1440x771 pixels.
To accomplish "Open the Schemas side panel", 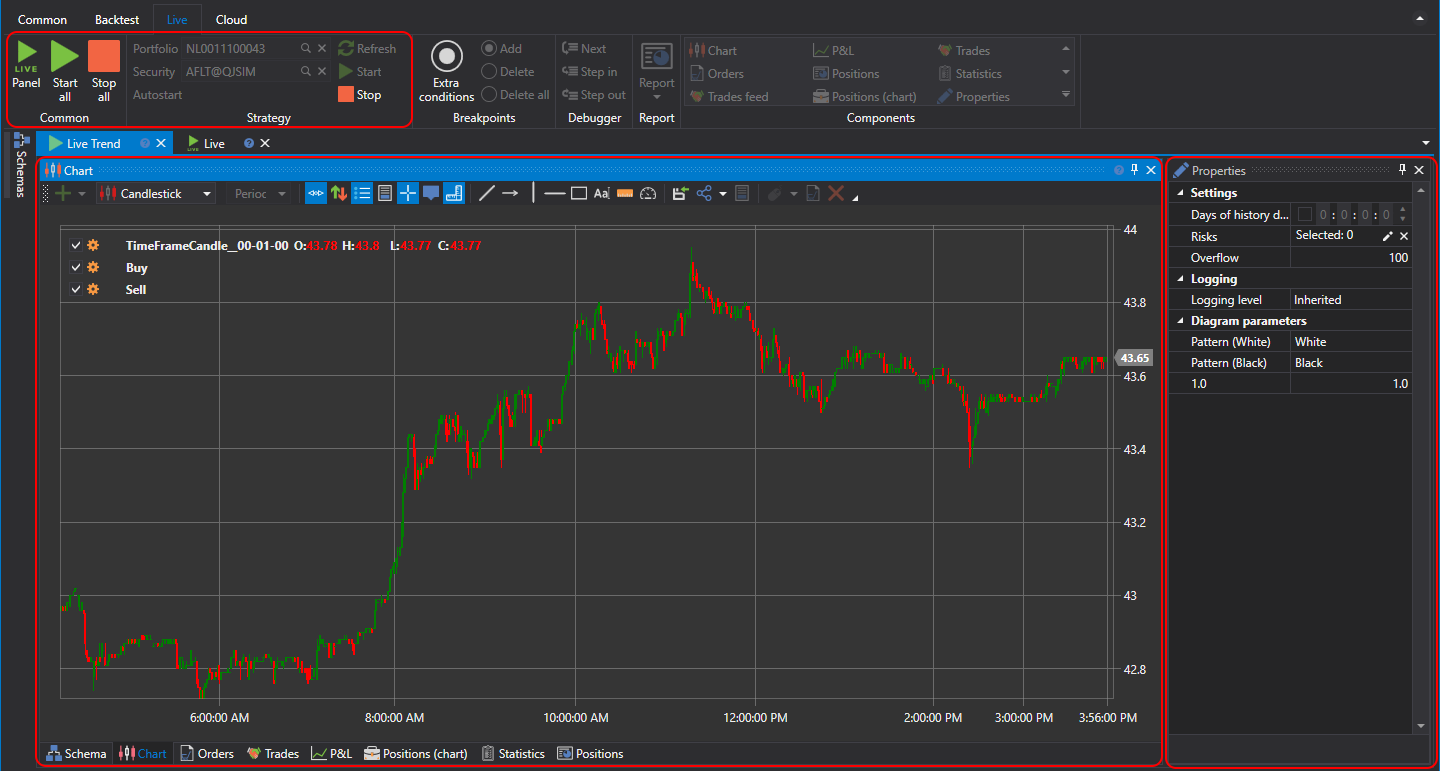I will [21, 165].
